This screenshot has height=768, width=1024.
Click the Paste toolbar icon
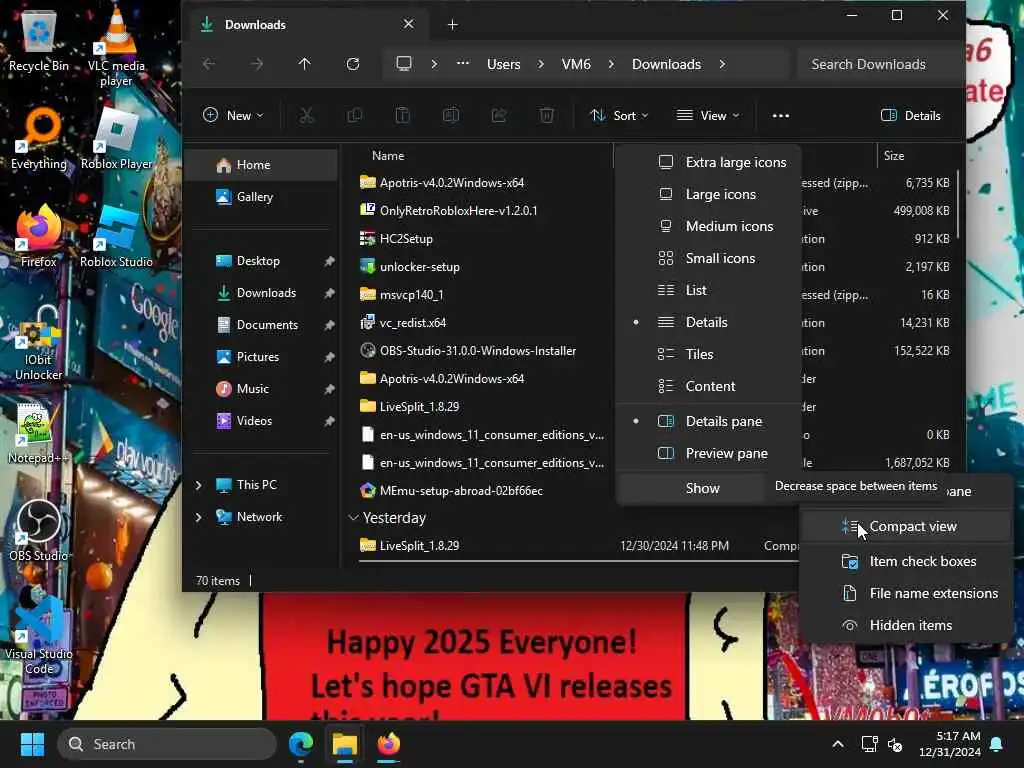click(402, 116)
